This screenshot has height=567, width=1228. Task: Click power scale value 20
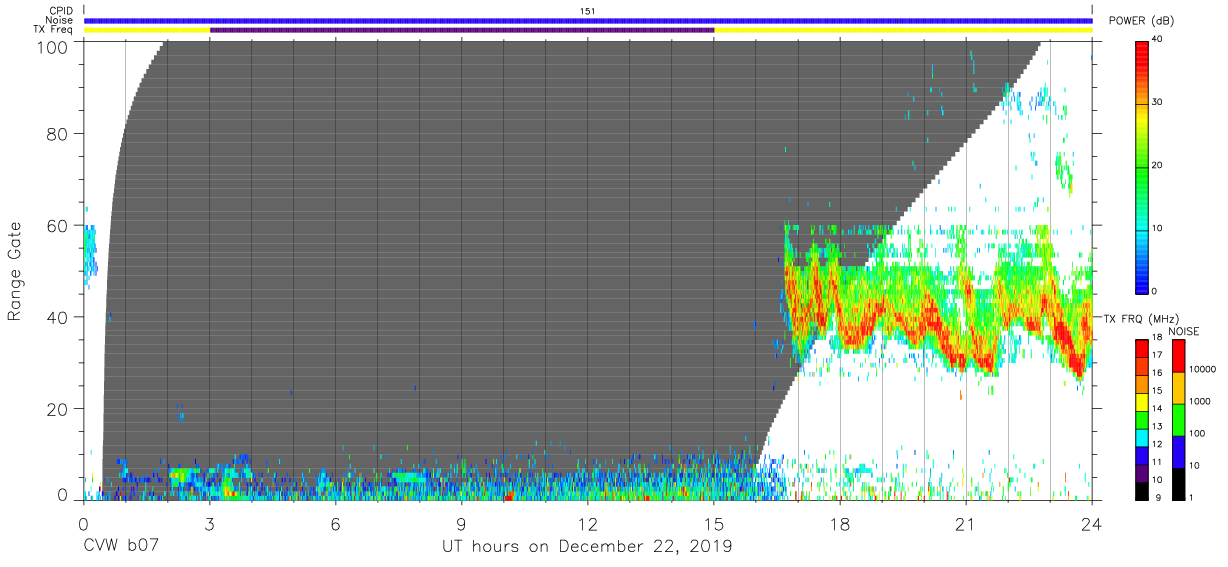click(1158, 166)
